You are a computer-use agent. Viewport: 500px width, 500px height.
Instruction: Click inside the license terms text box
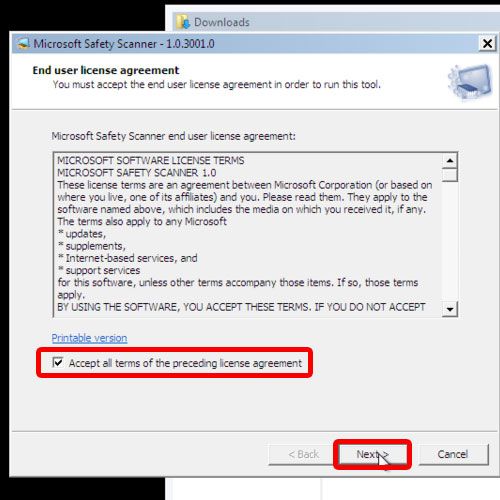pyautogui.click(x=247, y=235)
